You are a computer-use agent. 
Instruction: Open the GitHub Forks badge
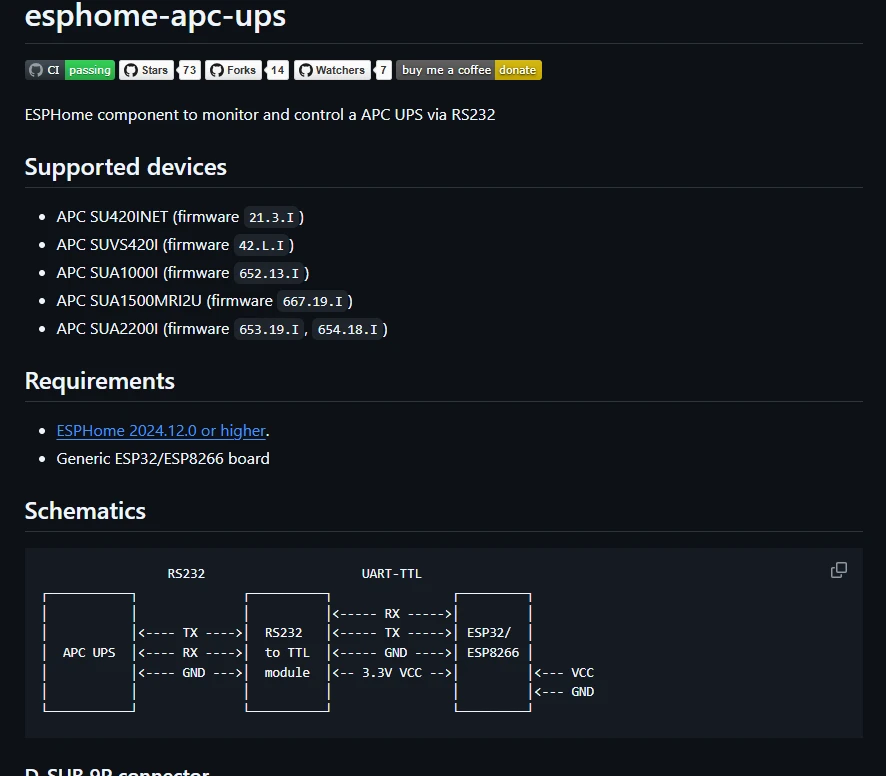(x=233, y=70)
